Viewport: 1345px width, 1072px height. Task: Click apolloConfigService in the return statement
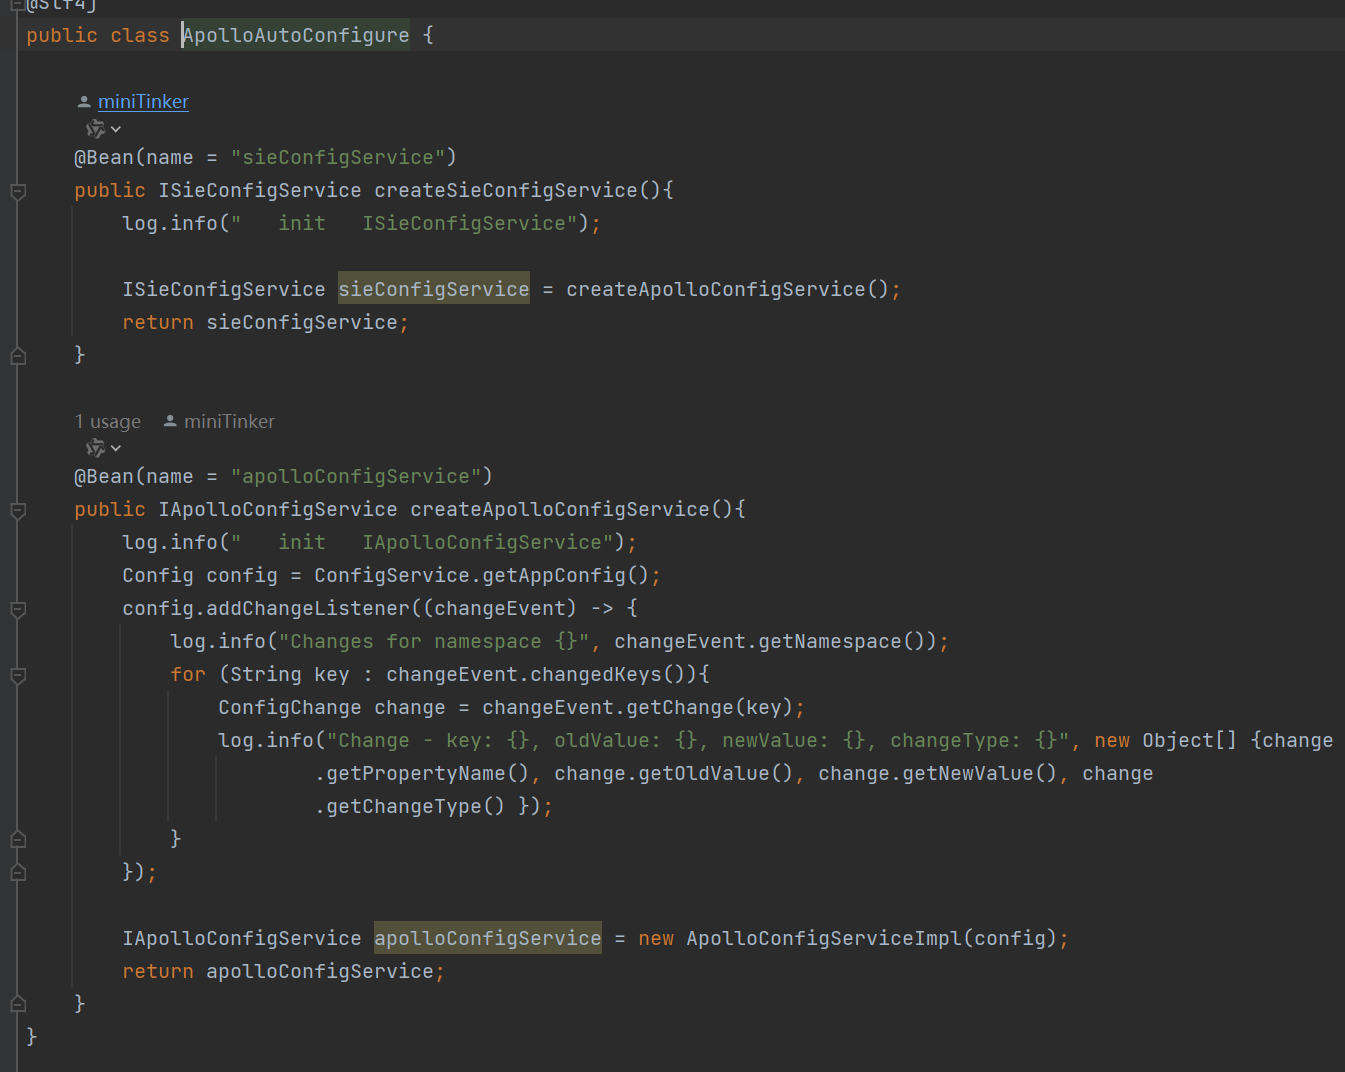pos(320,971)
